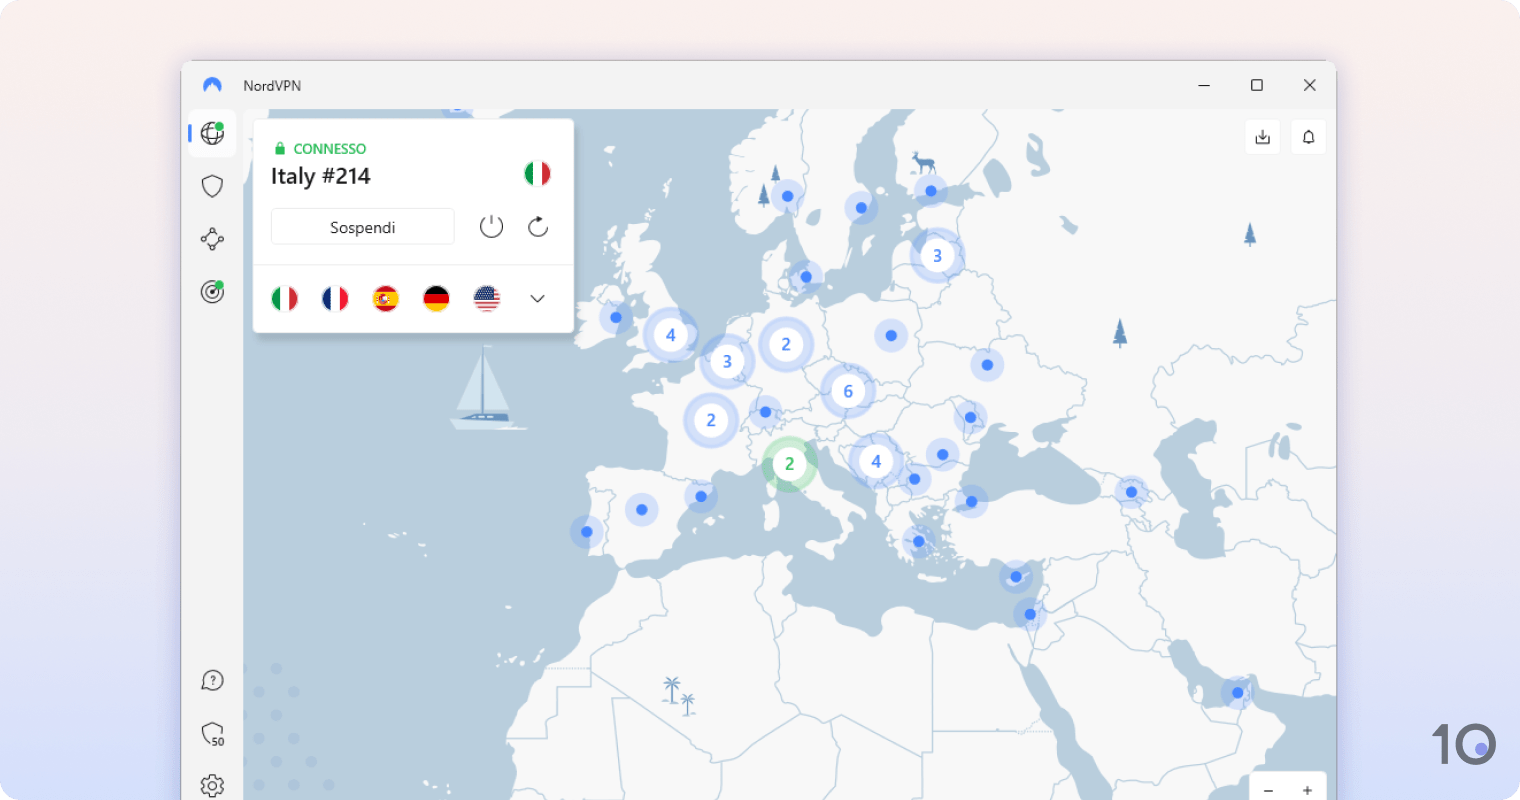Open the Threat Protection shield panel
Viewport: 1520px width, 800px height.
(x=211, y=185)
